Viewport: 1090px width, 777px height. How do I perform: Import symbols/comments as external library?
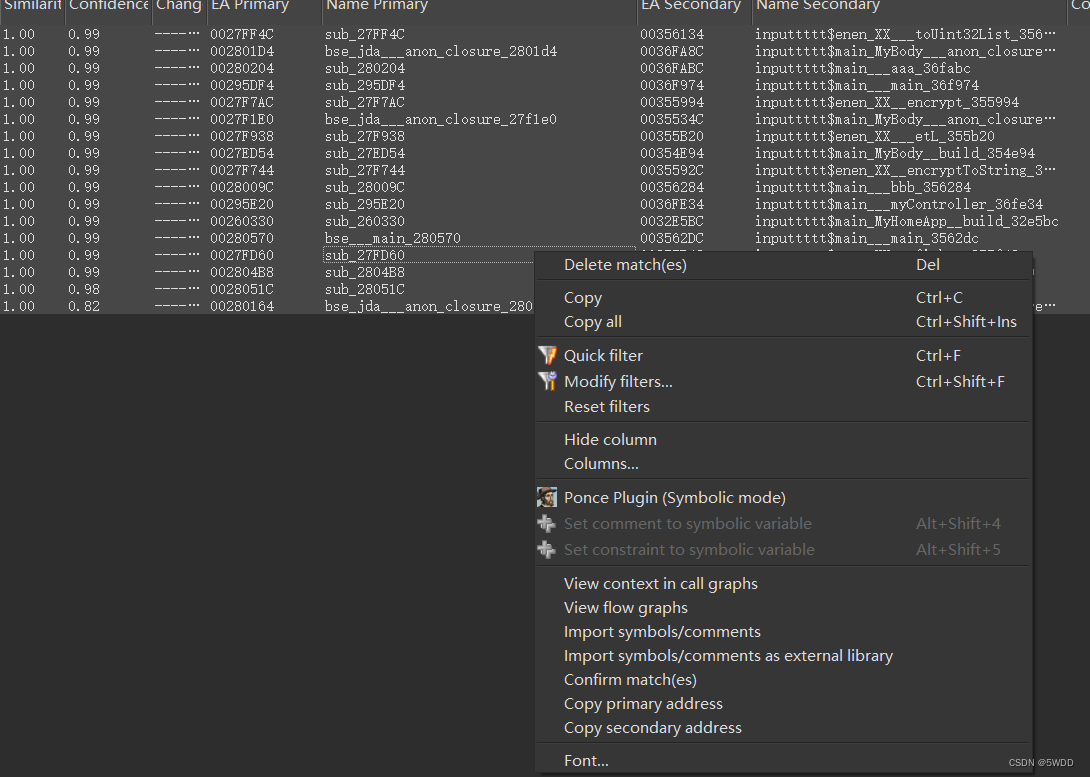(728, 655)
